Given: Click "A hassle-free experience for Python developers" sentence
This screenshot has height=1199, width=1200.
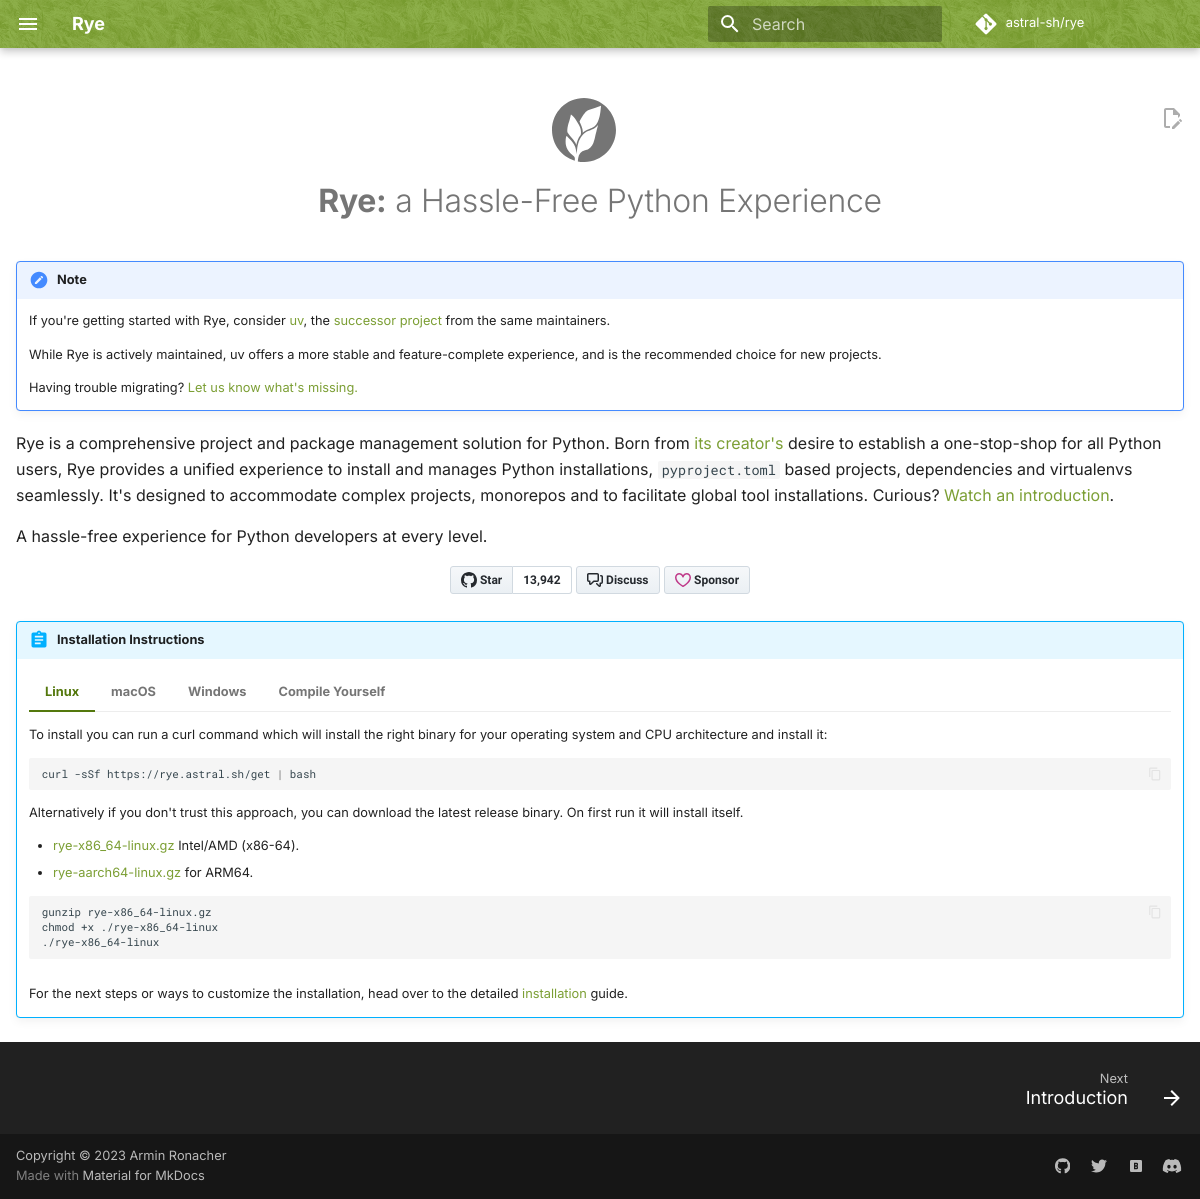Looking at the screenshot, I should pos(252,537).
